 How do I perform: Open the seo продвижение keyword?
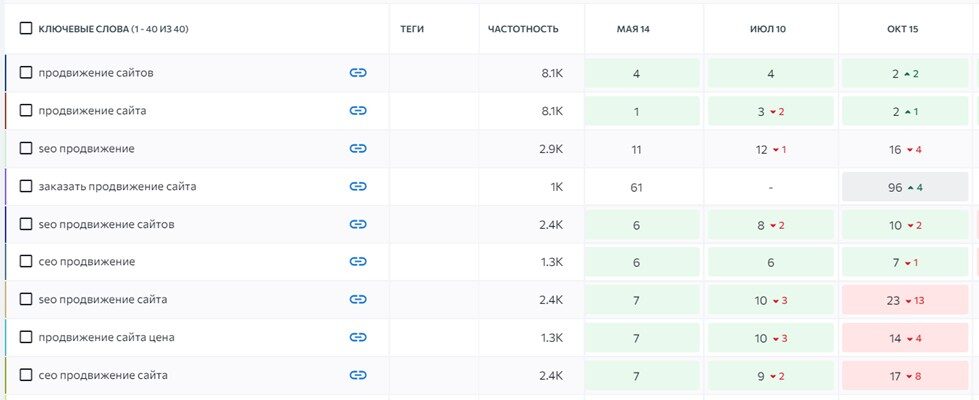(86, 149)
